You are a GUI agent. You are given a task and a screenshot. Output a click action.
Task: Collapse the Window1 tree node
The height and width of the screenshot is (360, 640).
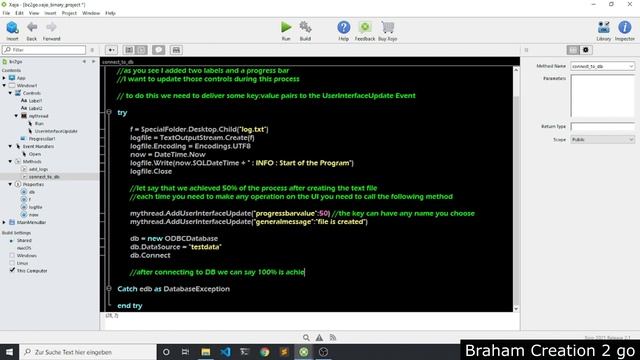[4, 86]
